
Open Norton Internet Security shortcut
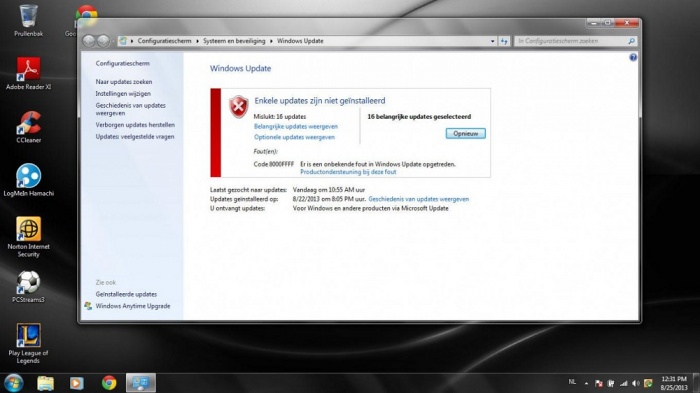point(29,237)
